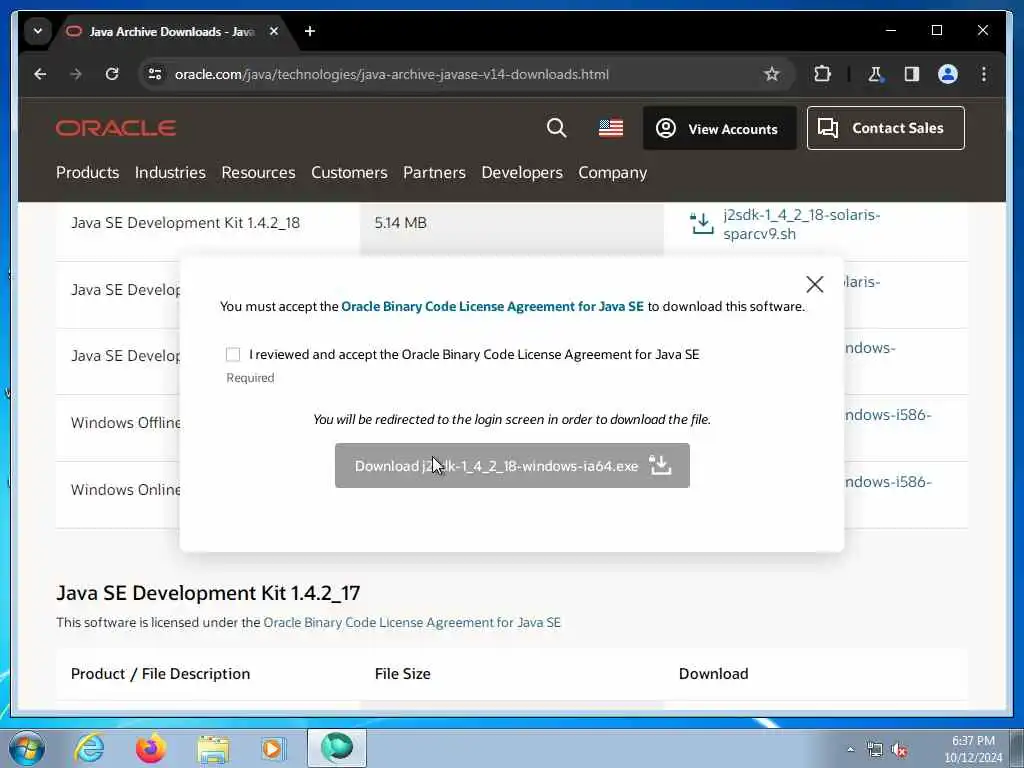The width and height of the screenshot is (1024, 768).
Task: Click Download j2sdk-1_4_2_18-windows-ia64.exe button
Action: tap(512, 466)
